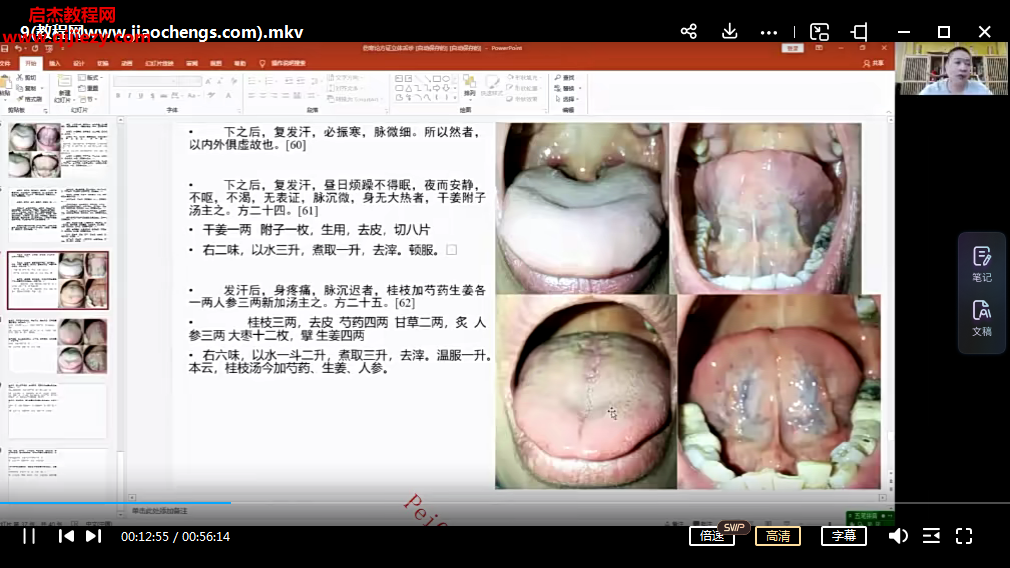
Task: Insert a 新建幻灯片 new slide
Action: click(64, 89)
